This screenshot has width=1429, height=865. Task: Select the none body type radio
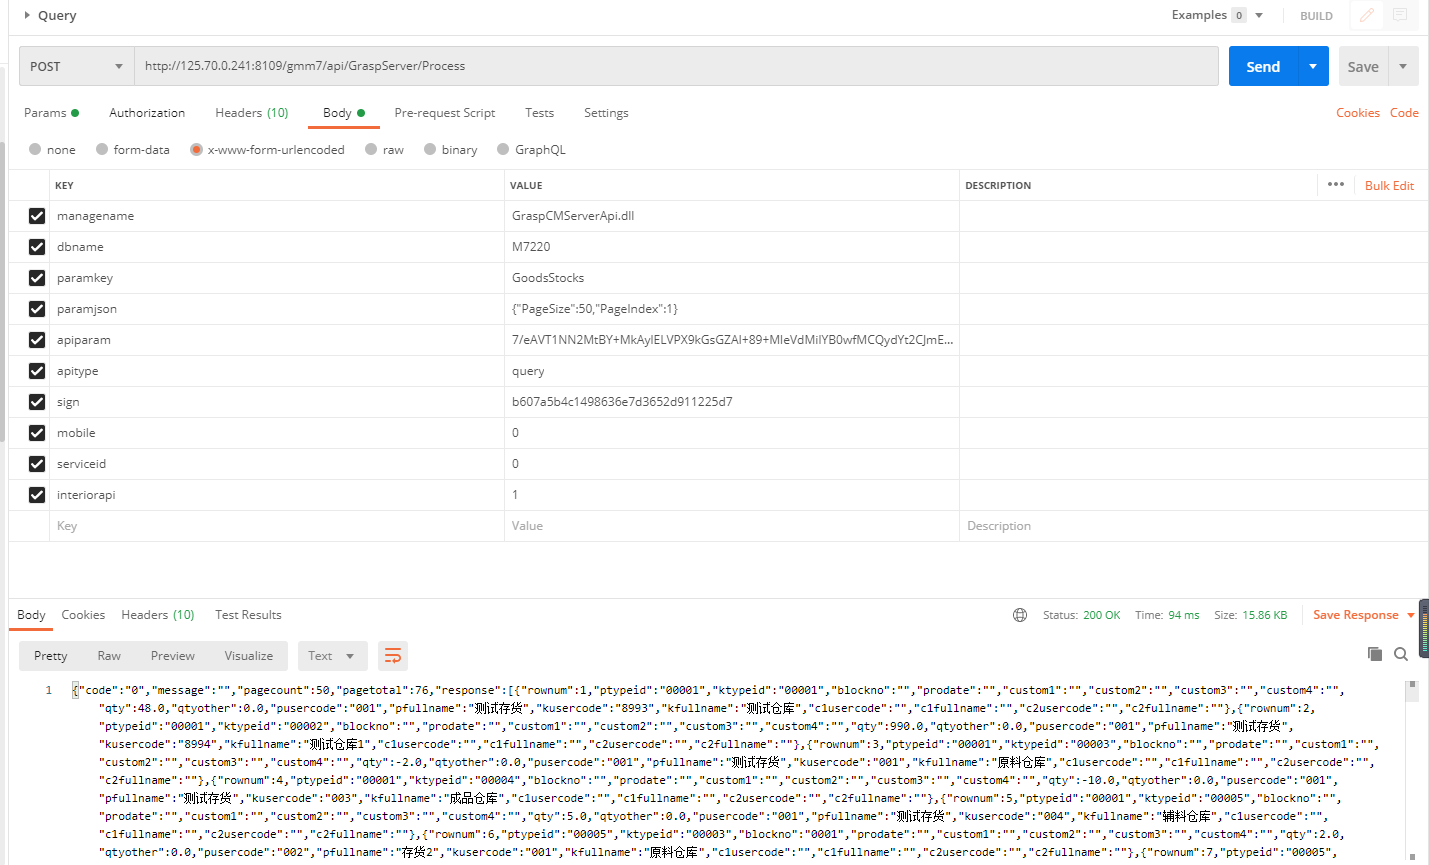coord(35,150)
